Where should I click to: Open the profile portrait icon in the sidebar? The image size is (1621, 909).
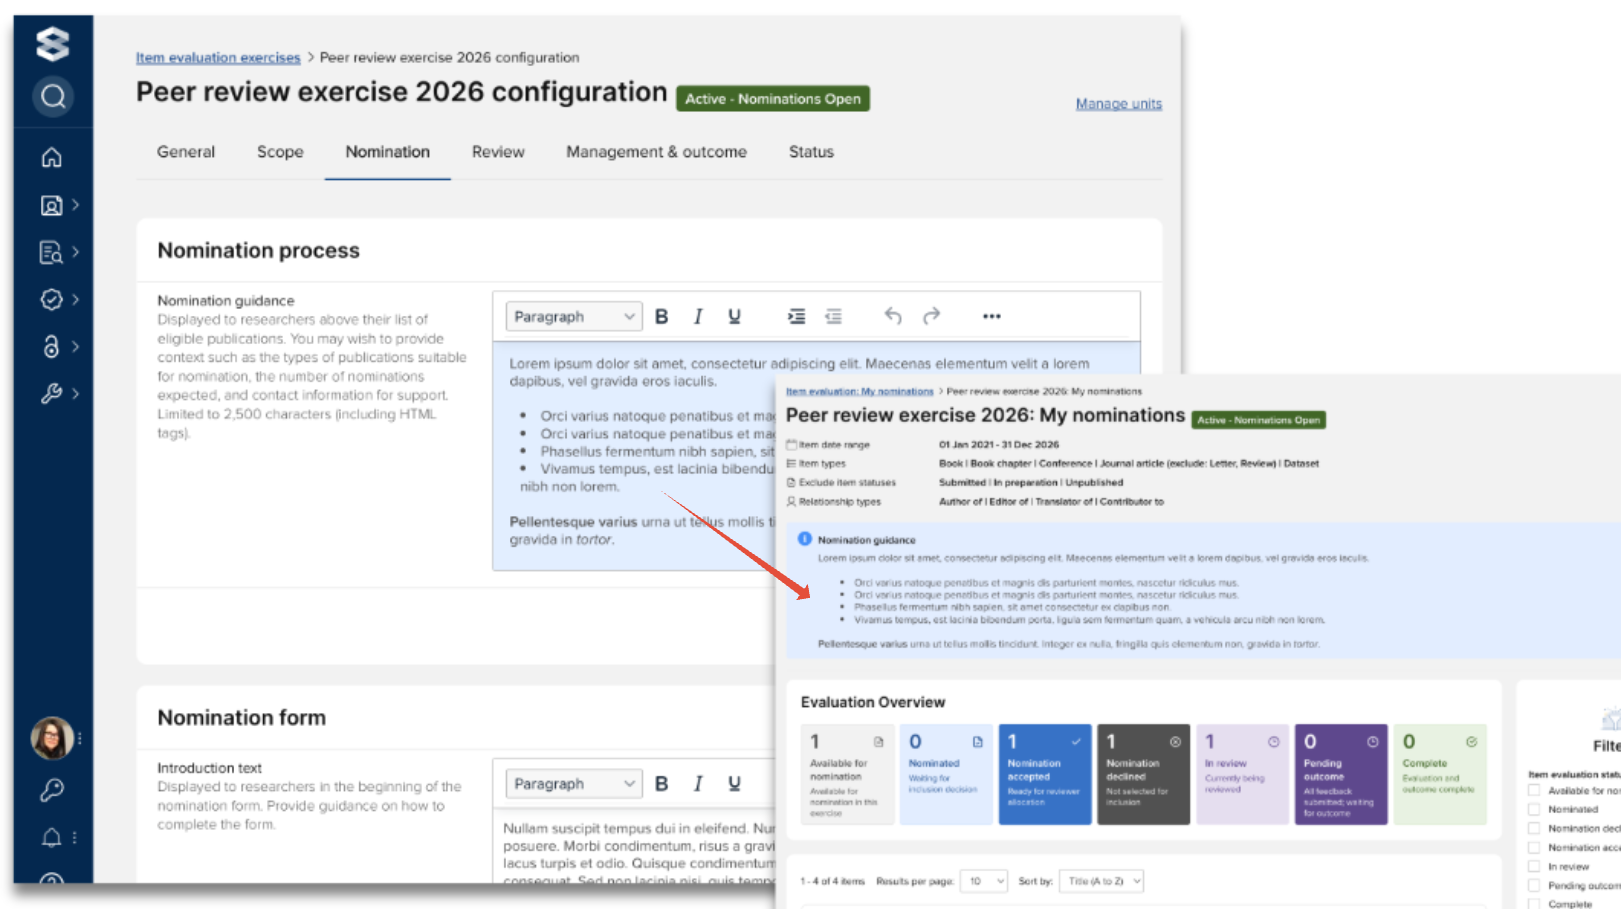[x=51, y=205]
